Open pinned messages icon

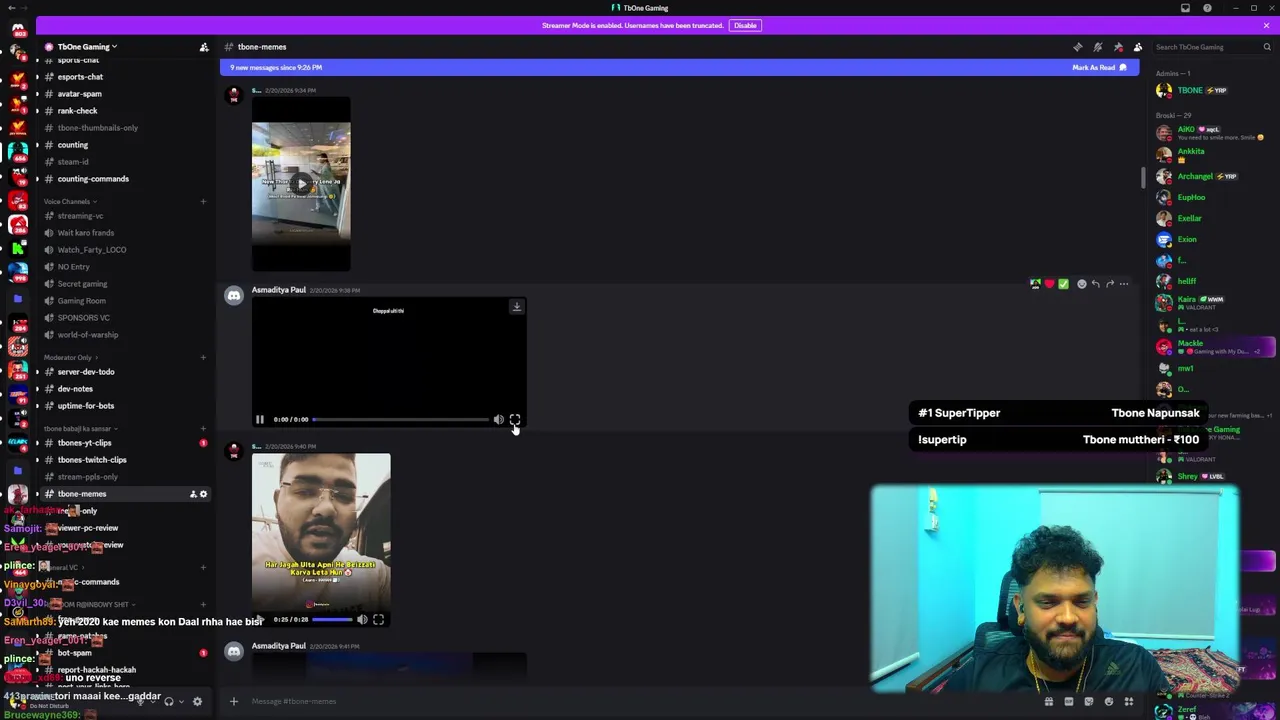(x=1118, y=47)
